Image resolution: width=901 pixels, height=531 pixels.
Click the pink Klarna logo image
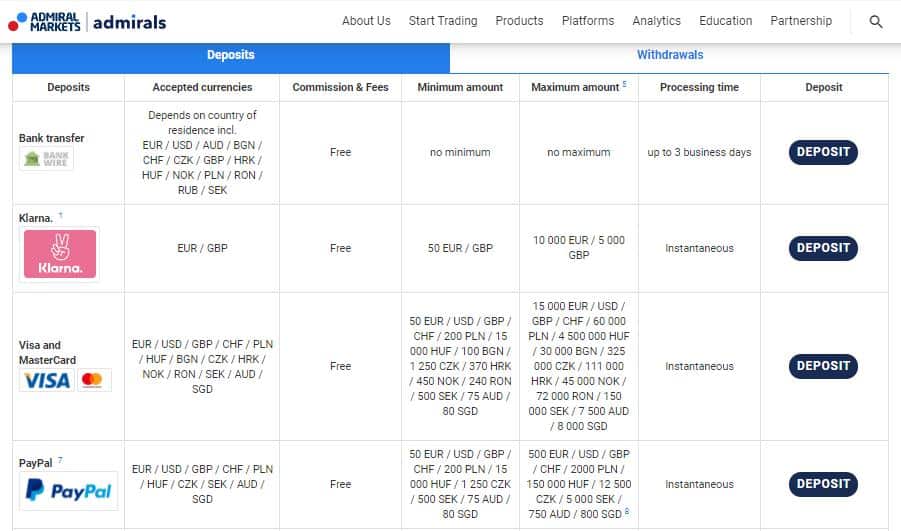pyautogui.click(x=60, y=254)
